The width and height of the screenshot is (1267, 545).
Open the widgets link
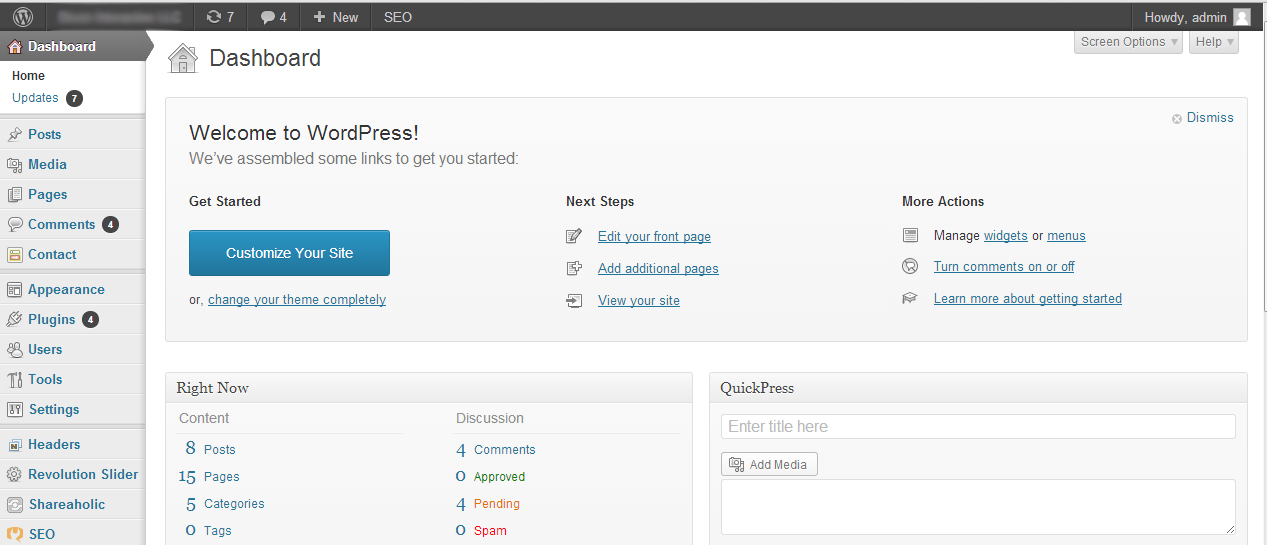(1006, 236)
